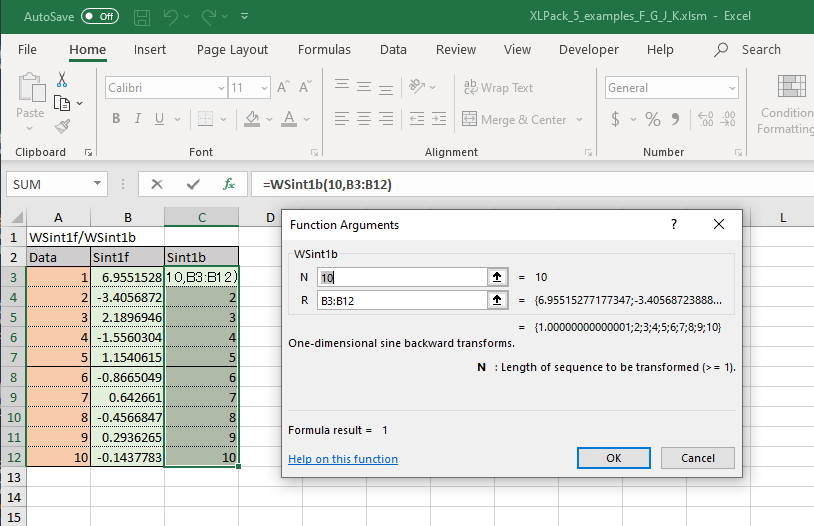This screenshot has height=526, width=814.
Task: Click the Increase Font Size icon
Action: (283, 87)
